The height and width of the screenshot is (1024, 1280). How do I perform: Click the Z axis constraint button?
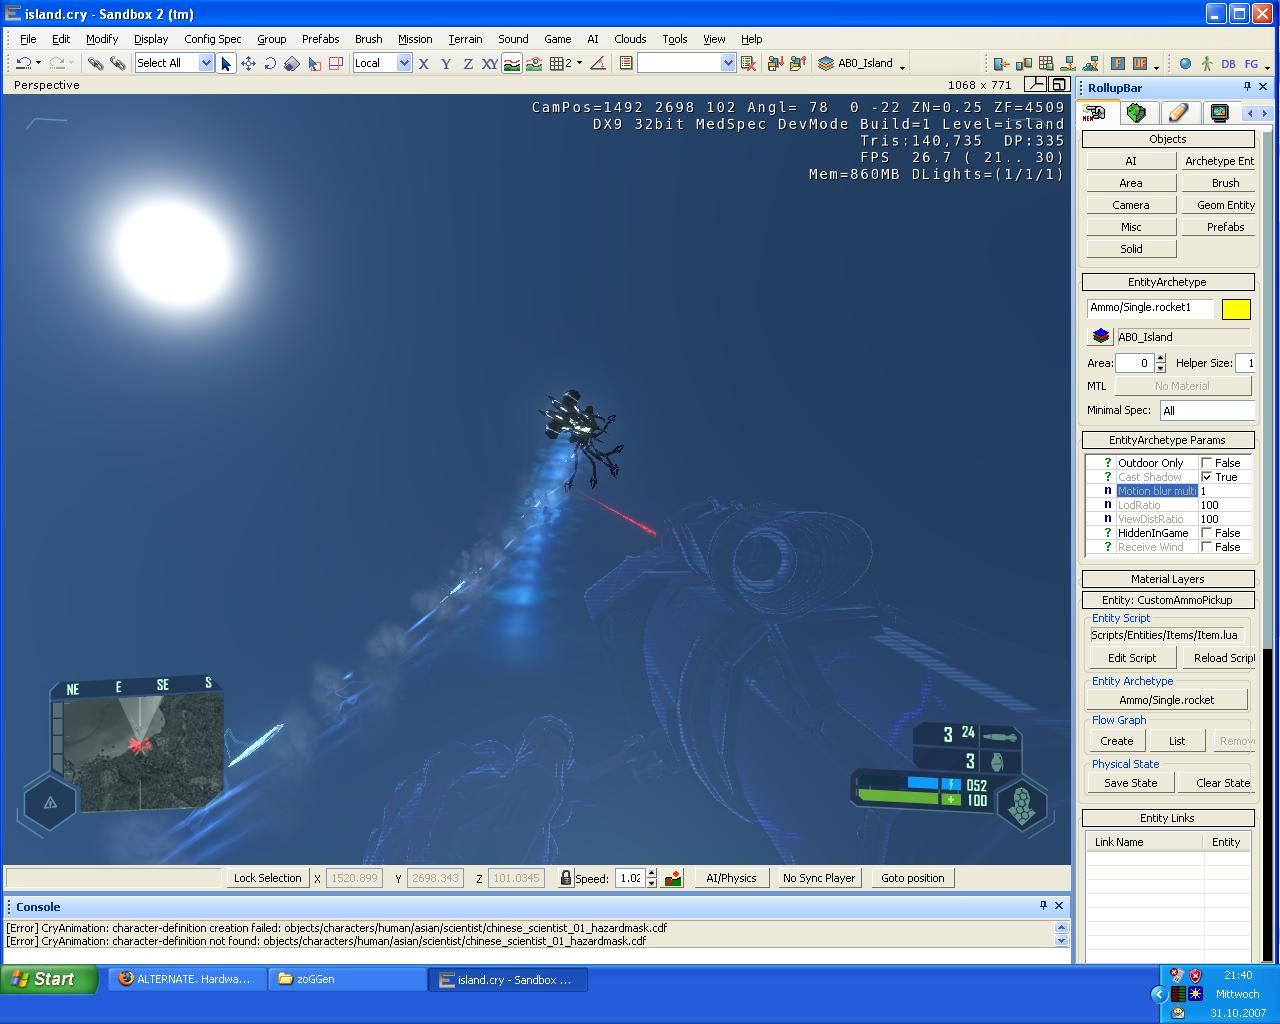click(x=467, y=63)
